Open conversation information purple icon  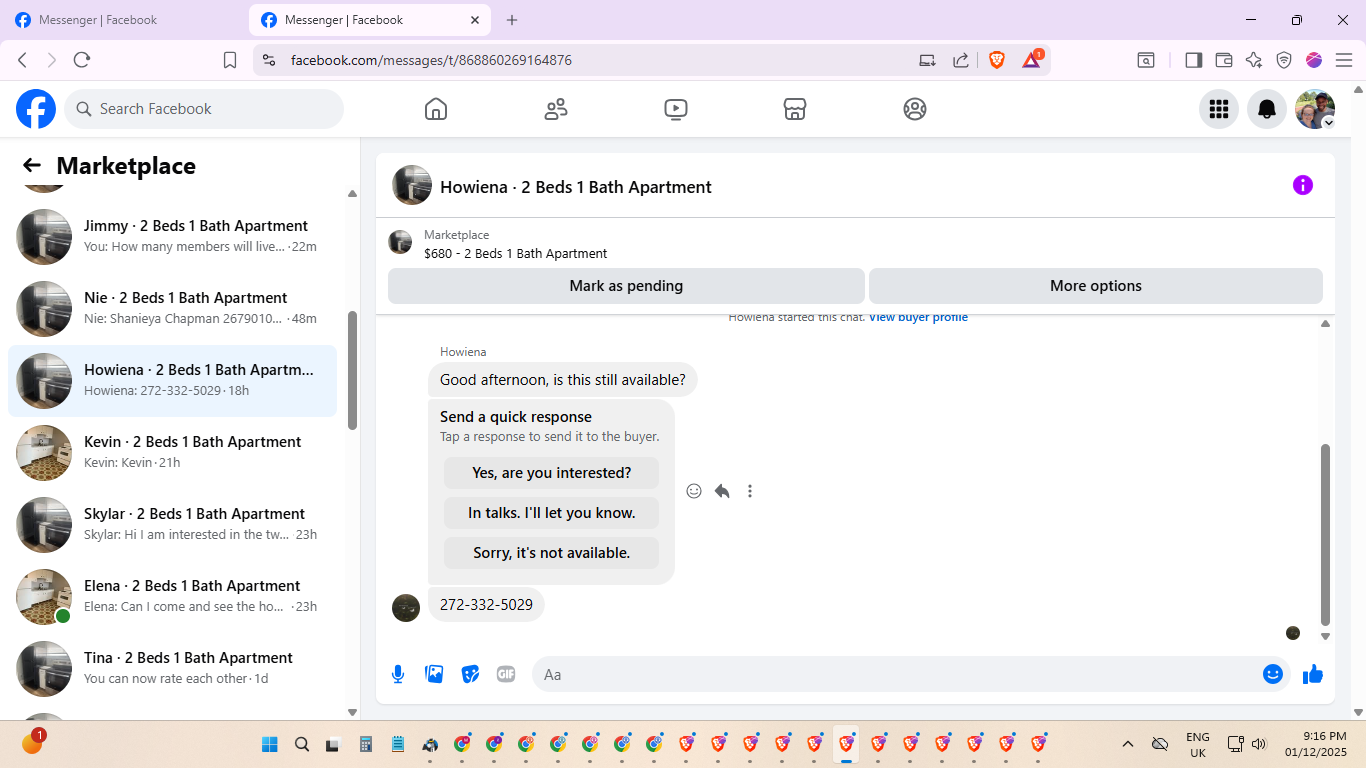tap(1303, 185)
